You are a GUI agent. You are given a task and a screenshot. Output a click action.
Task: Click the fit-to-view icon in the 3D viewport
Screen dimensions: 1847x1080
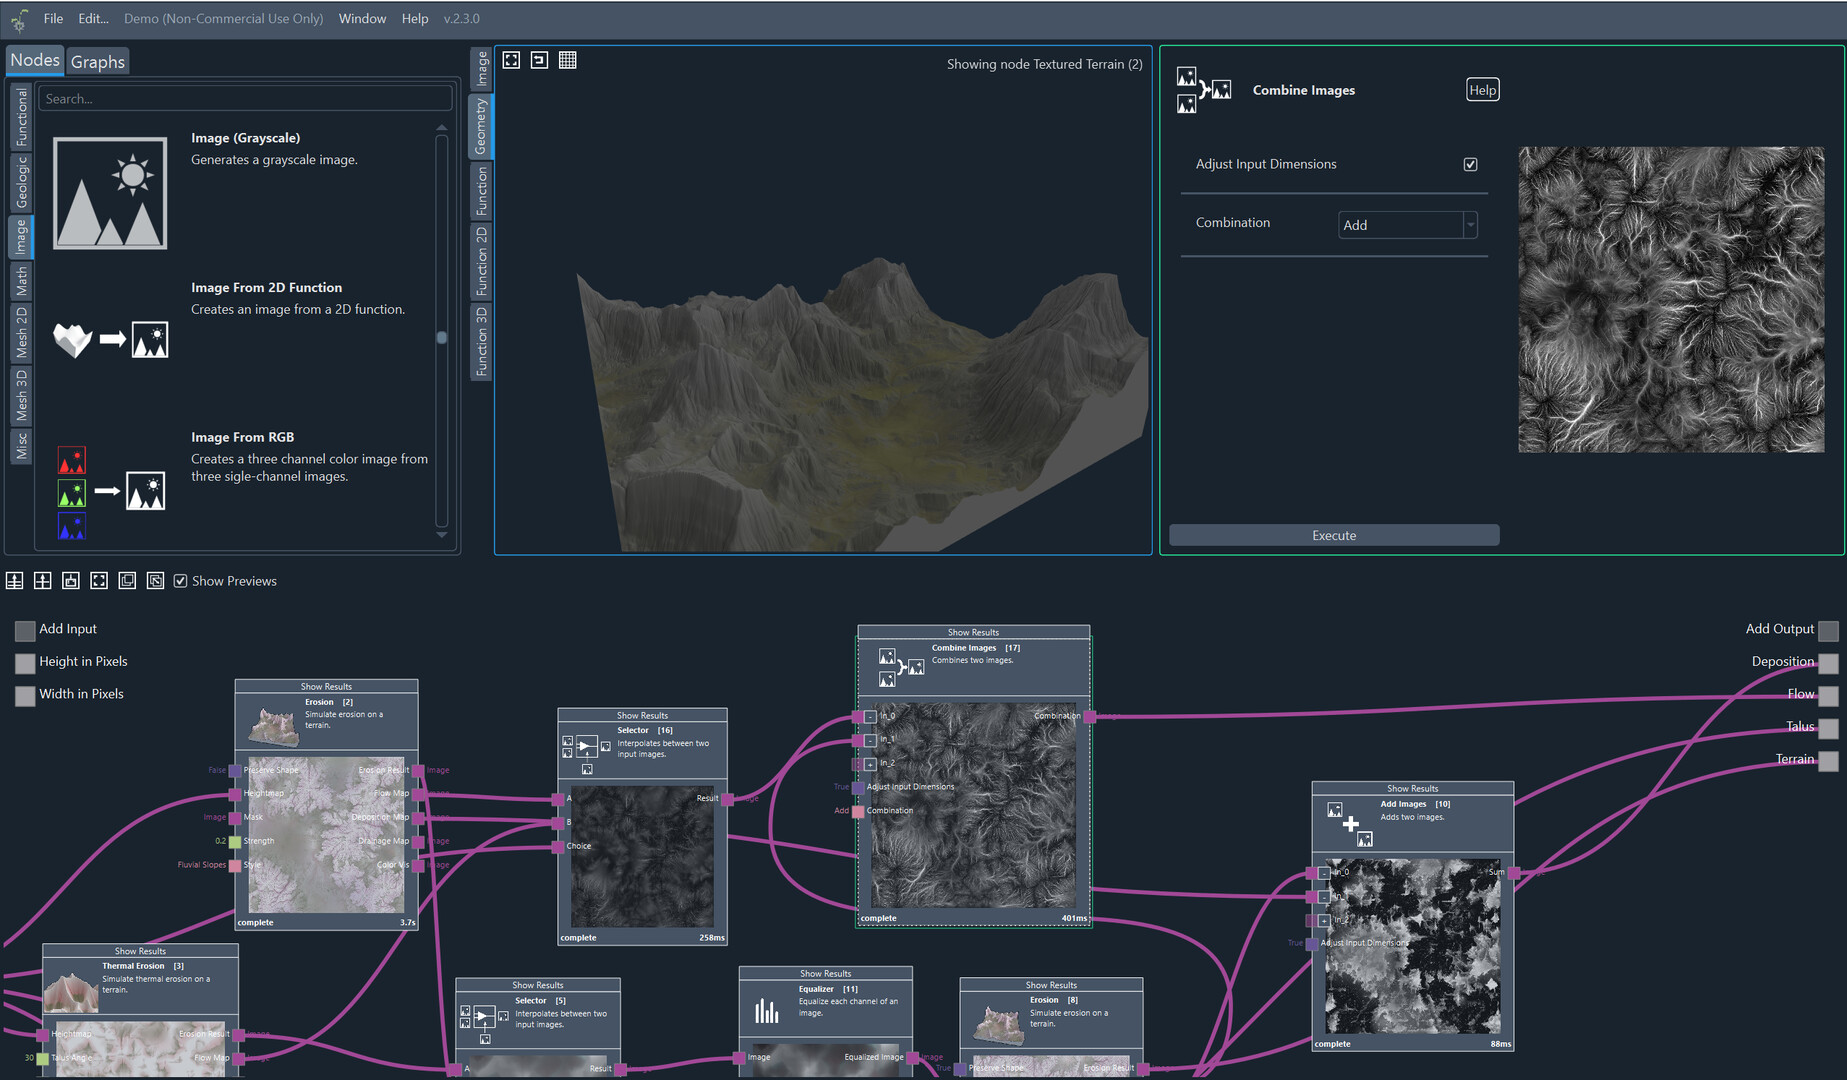point(511,60)
